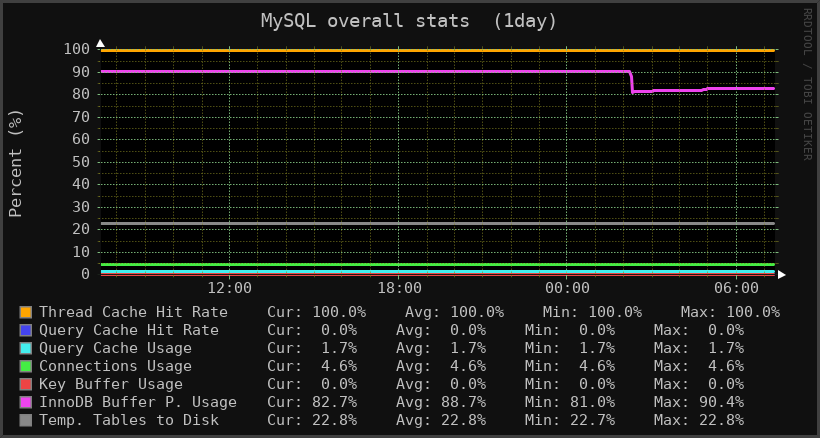Click InnoDB Buffer P. Usage 'Max: 90.4%' value
820x438 pixels.
tap(699, 402)
